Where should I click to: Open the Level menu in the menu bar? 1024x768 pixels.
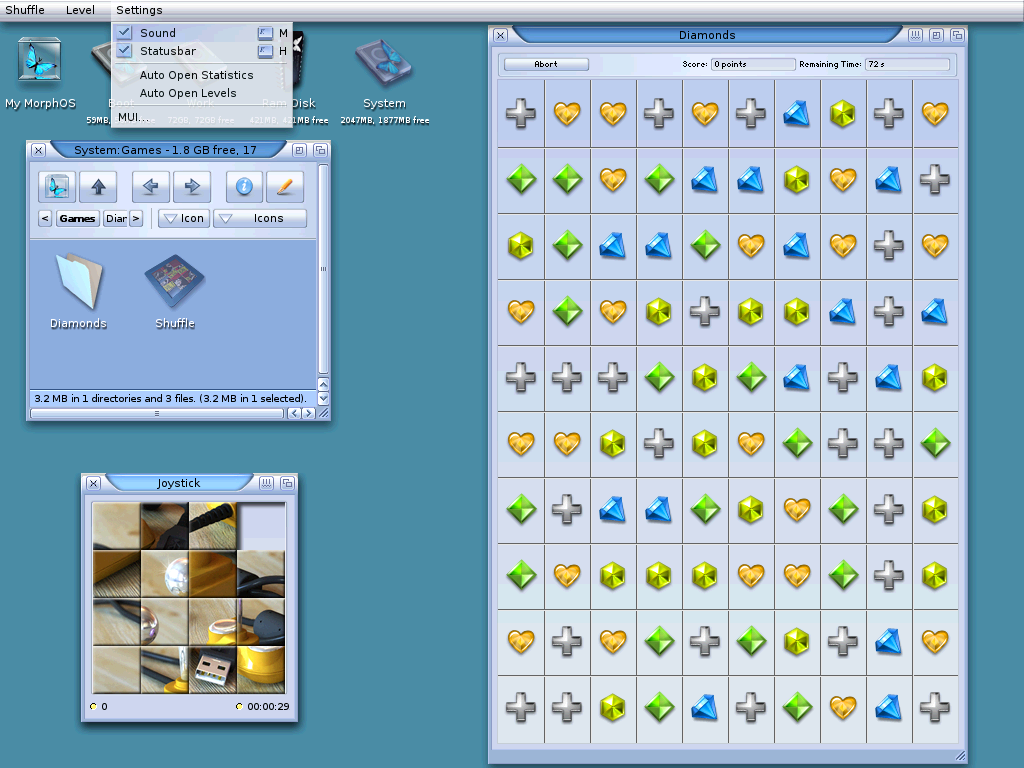[80, 10]
